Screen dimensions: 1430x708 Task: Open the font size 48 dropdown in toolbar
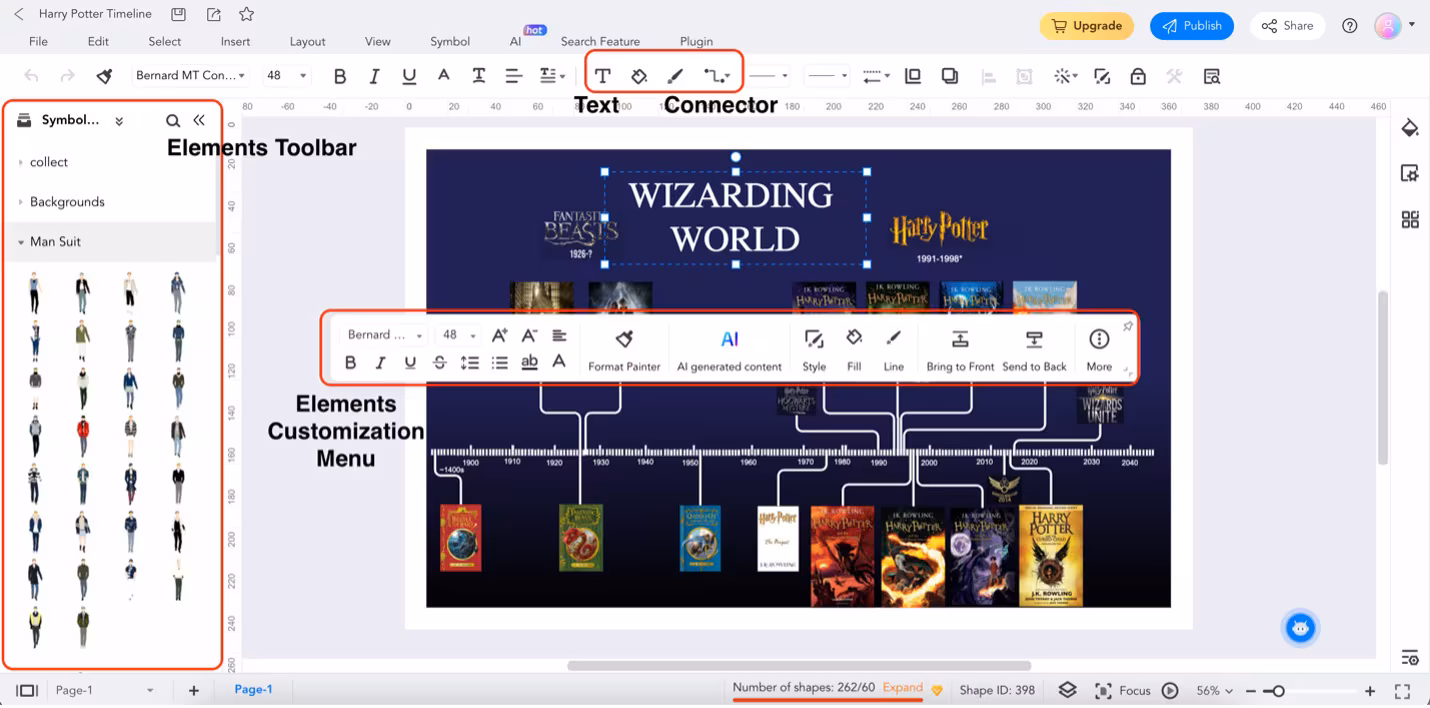click(287, 76)
